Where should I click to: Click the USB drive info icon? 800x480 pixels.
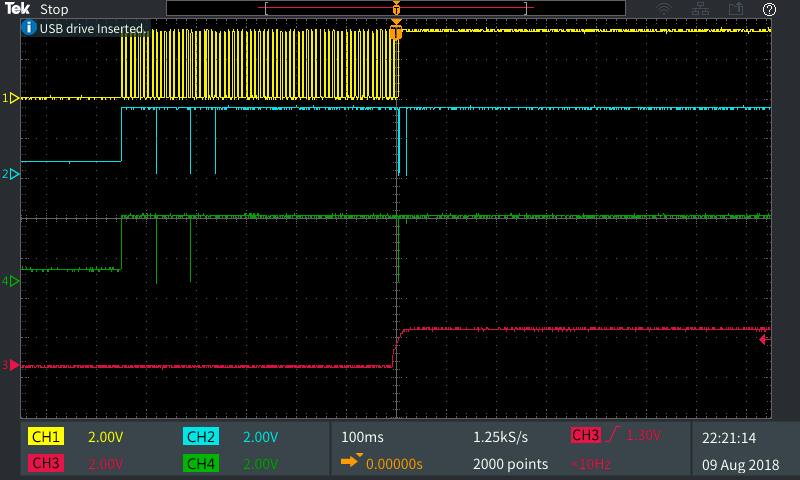coord(29,27)
